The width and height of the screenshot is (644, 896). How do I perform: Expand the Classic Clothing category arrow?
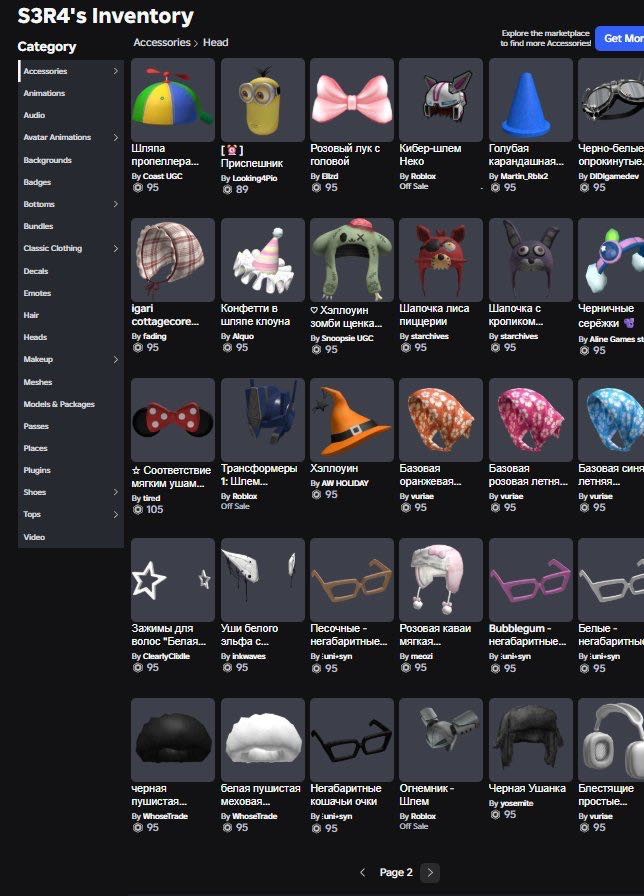pyautogui.click(x=115, y=248)
